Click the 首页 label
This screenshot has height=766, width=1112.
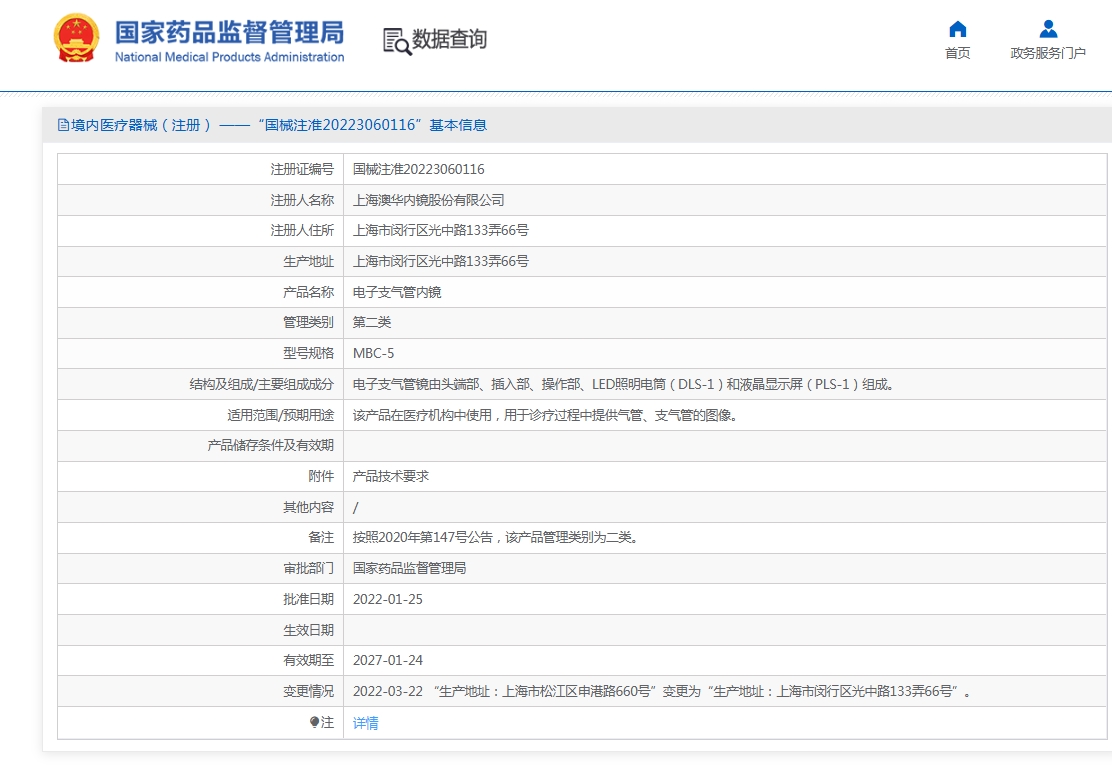pyautogui.click(x=957, y=53)
